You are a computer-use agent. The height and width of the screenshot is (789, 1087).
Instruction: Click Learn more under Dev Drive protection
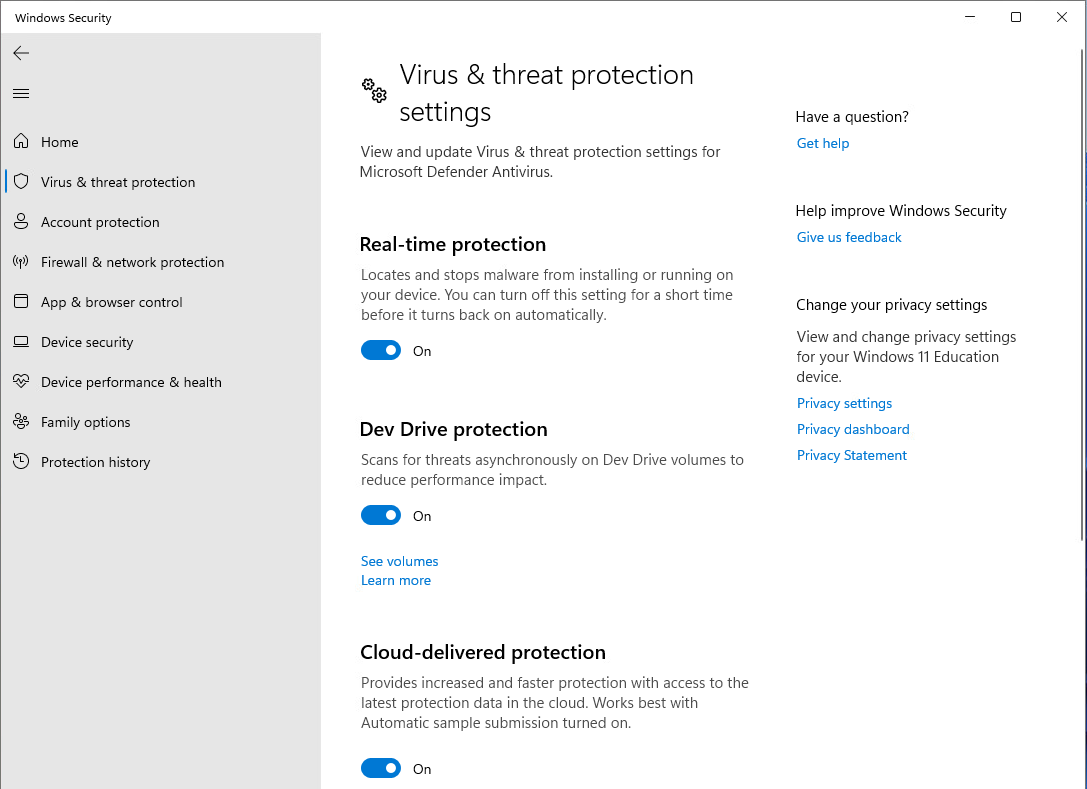point(396,580)
